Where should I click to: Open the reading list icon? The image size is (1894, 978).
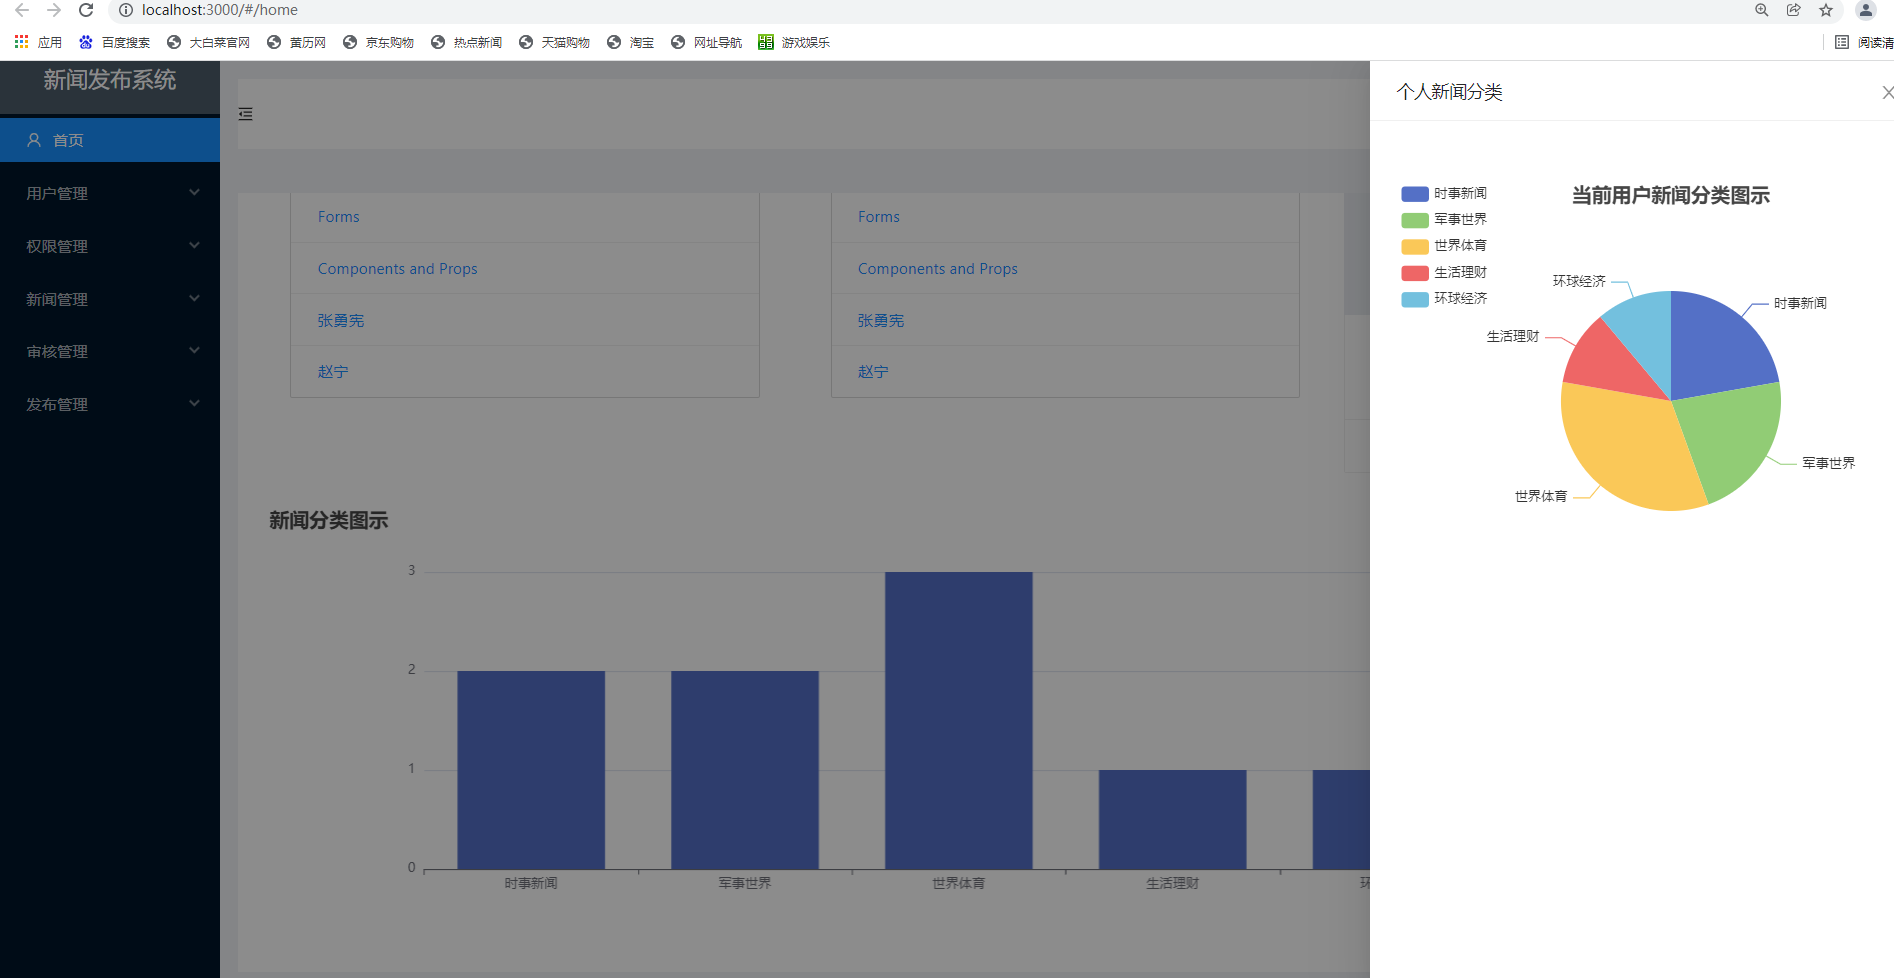(x=1842, y=42)
